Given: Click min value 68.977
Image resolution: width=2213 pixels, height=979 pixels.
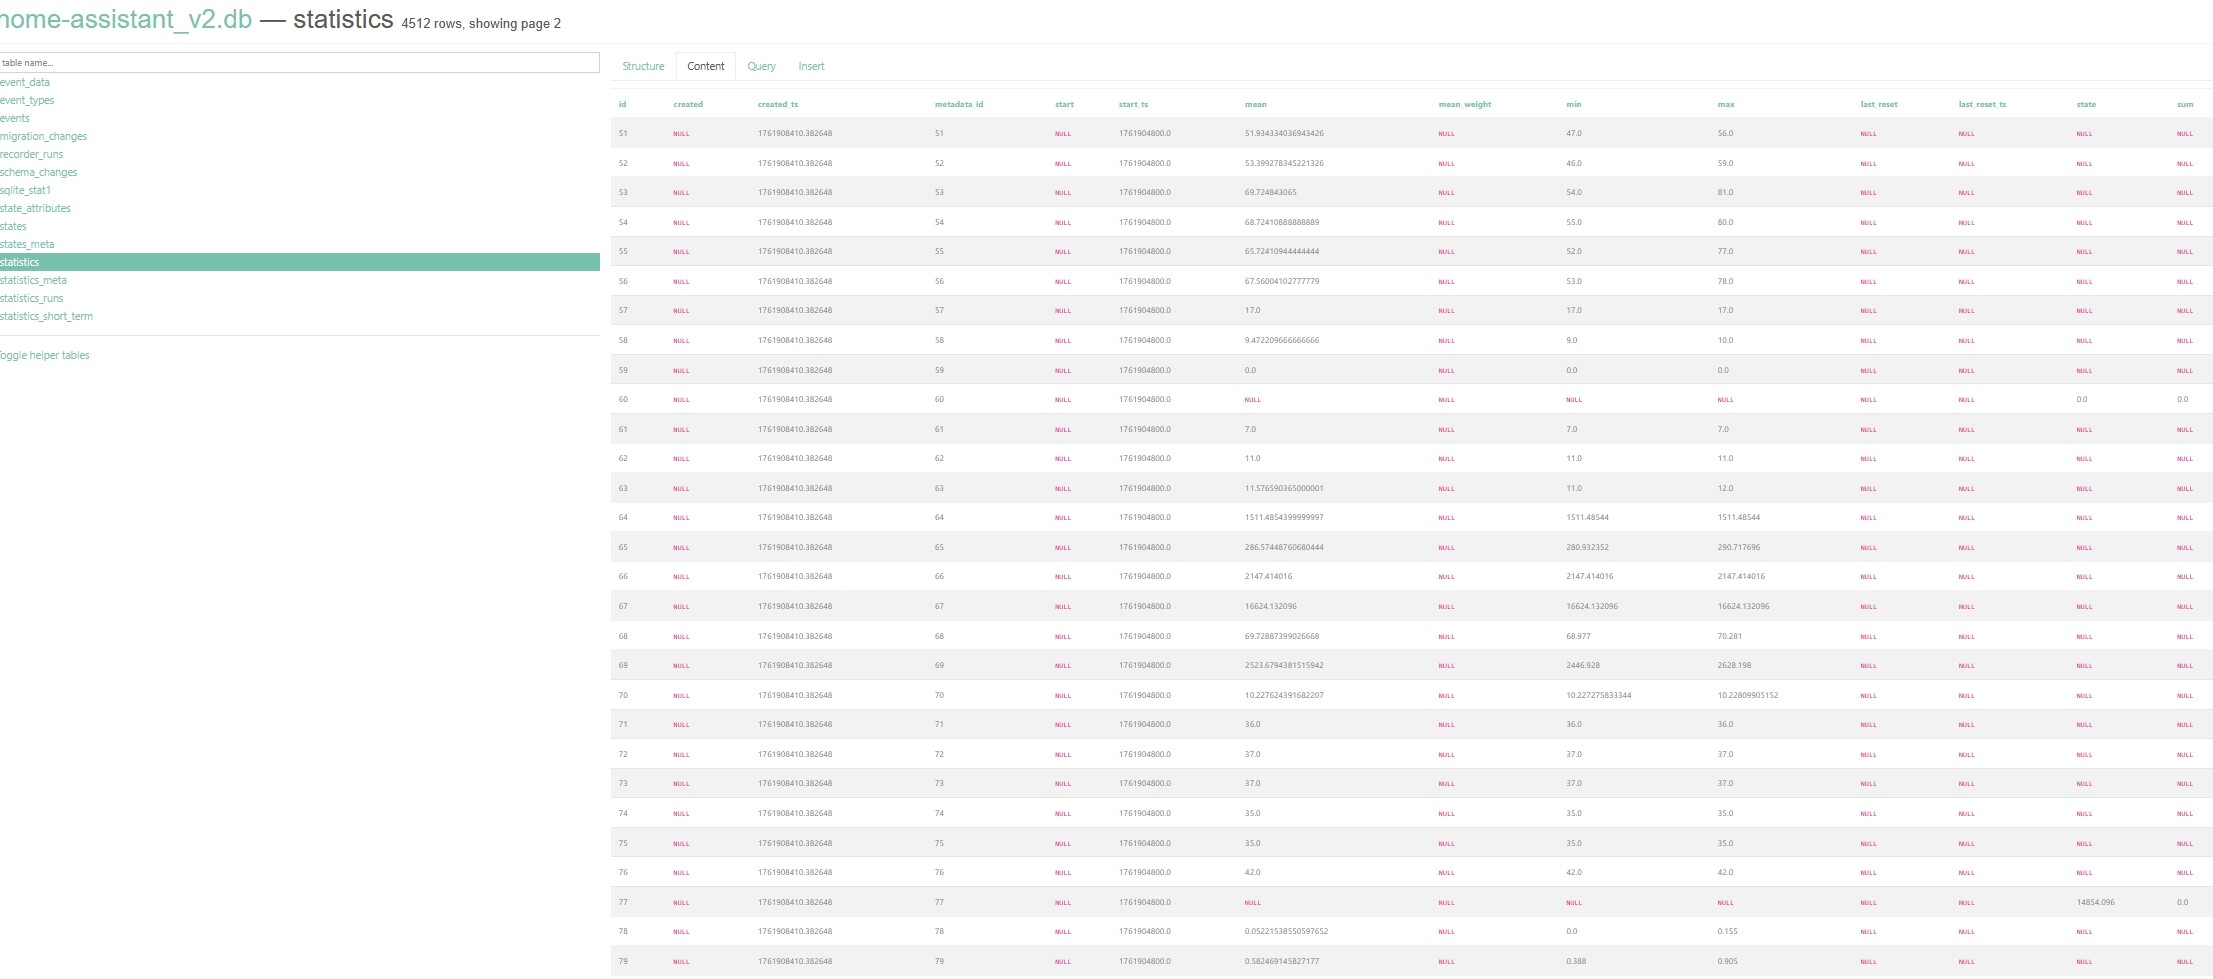Looking at the screenshot, I should [x=1579, y=636].
